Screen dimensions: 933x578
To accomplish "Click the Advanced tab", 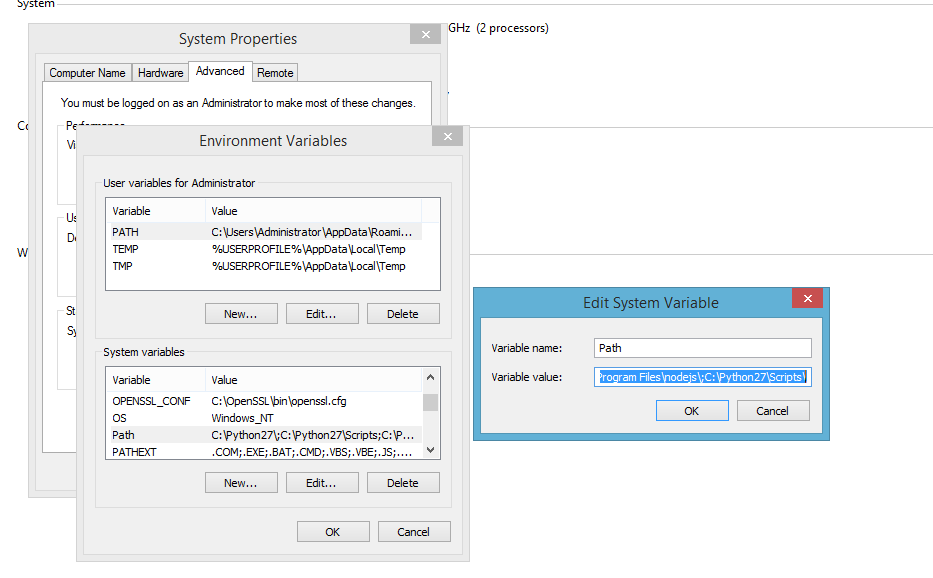I will click(220, 71).
